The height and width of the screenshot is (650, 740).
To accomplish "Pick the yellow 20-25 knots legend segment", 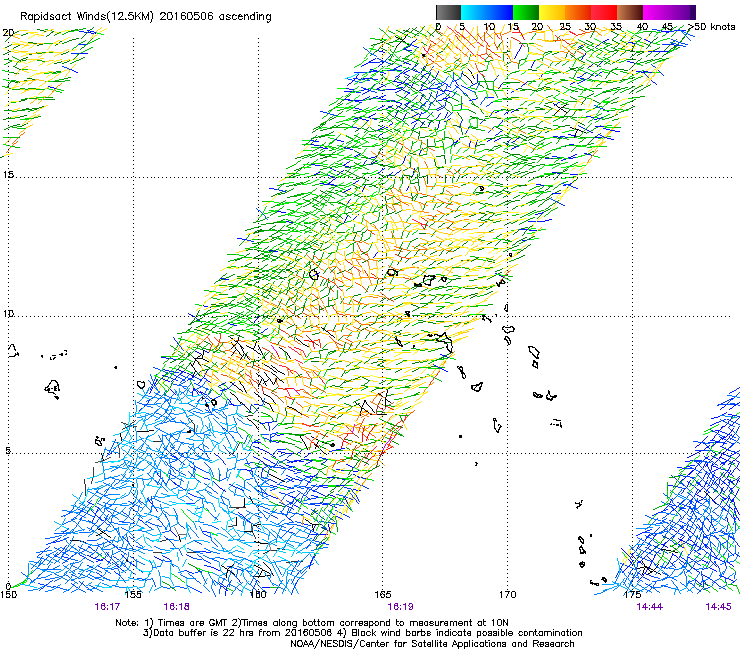I will click(x=552, y=12).
